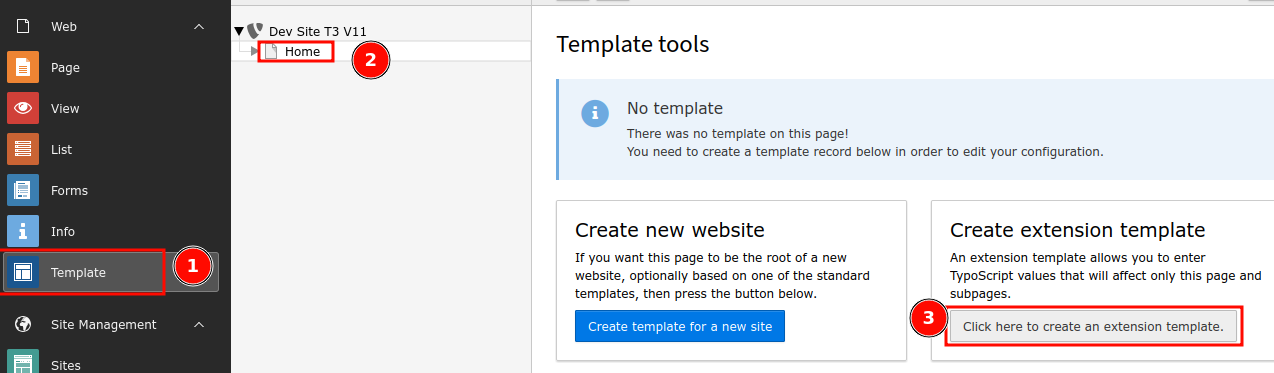Click the Site Management globe icon

click(x=23, y=324)
